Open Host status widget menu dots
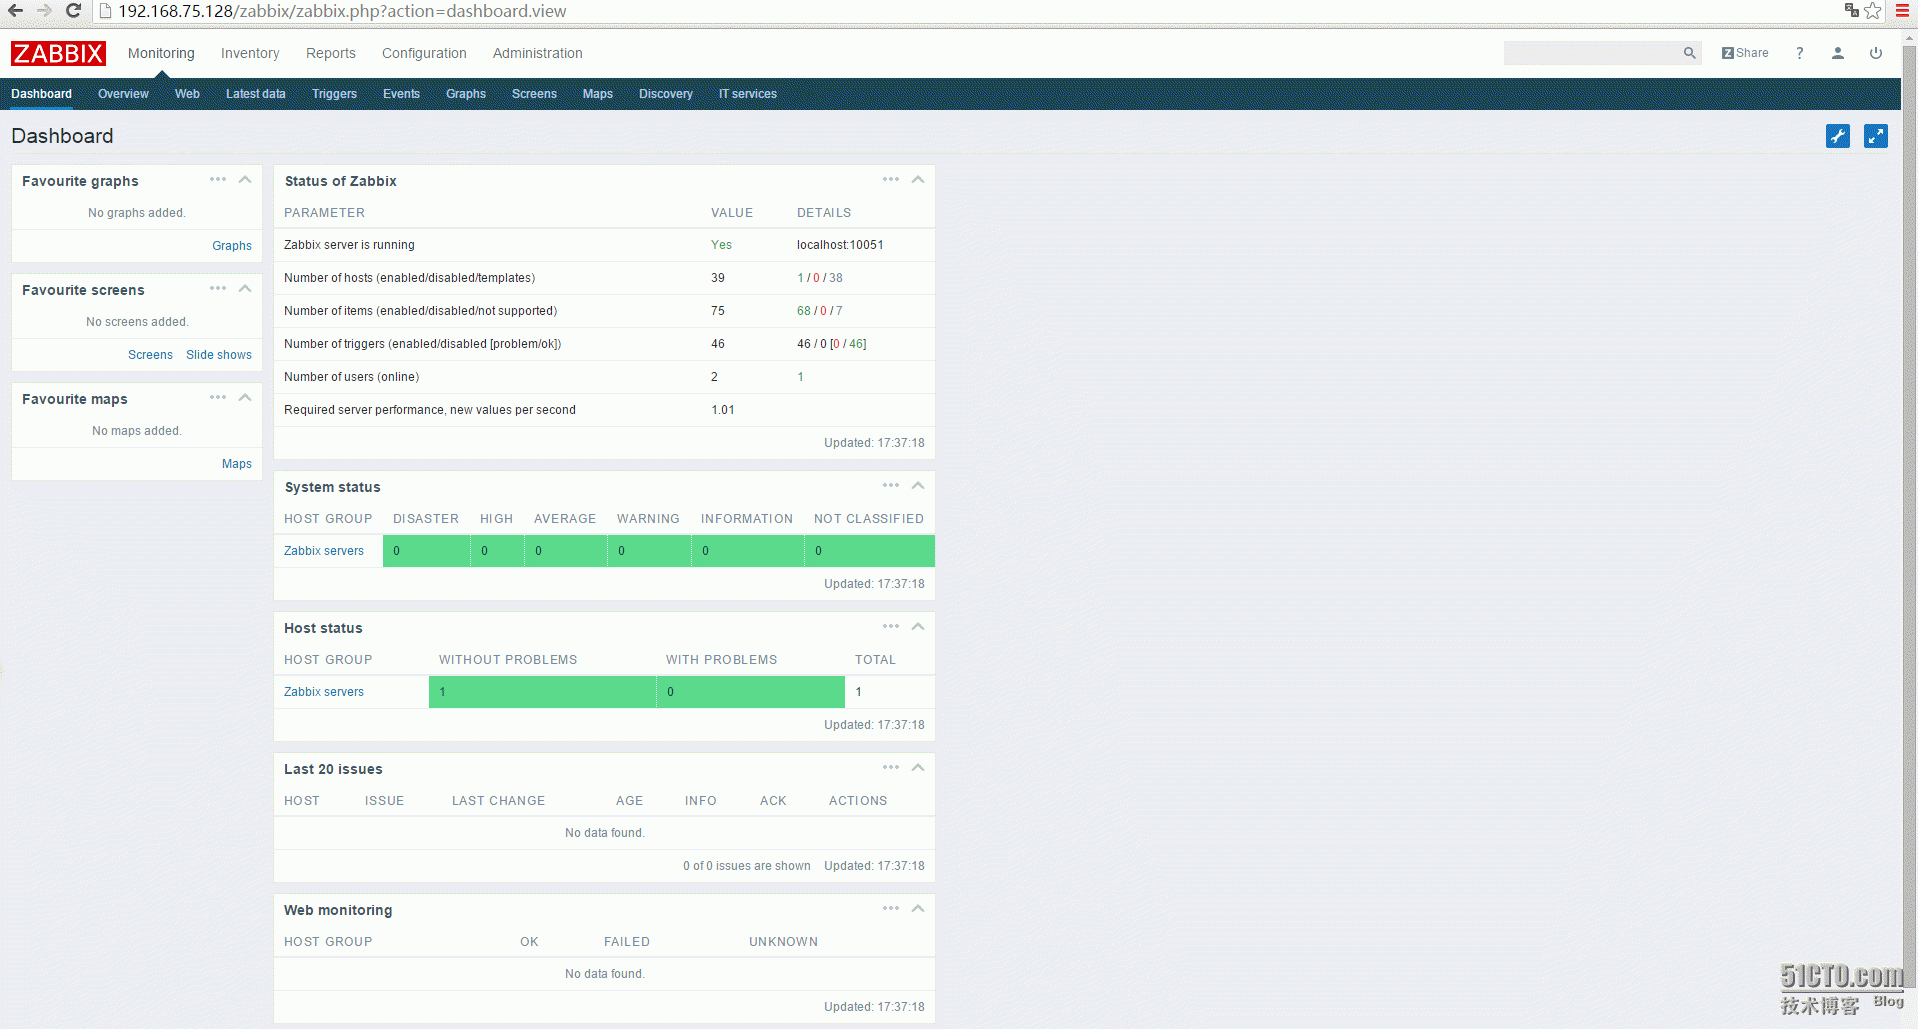This screenshot has height=1029, width=1918. [891, 627]
